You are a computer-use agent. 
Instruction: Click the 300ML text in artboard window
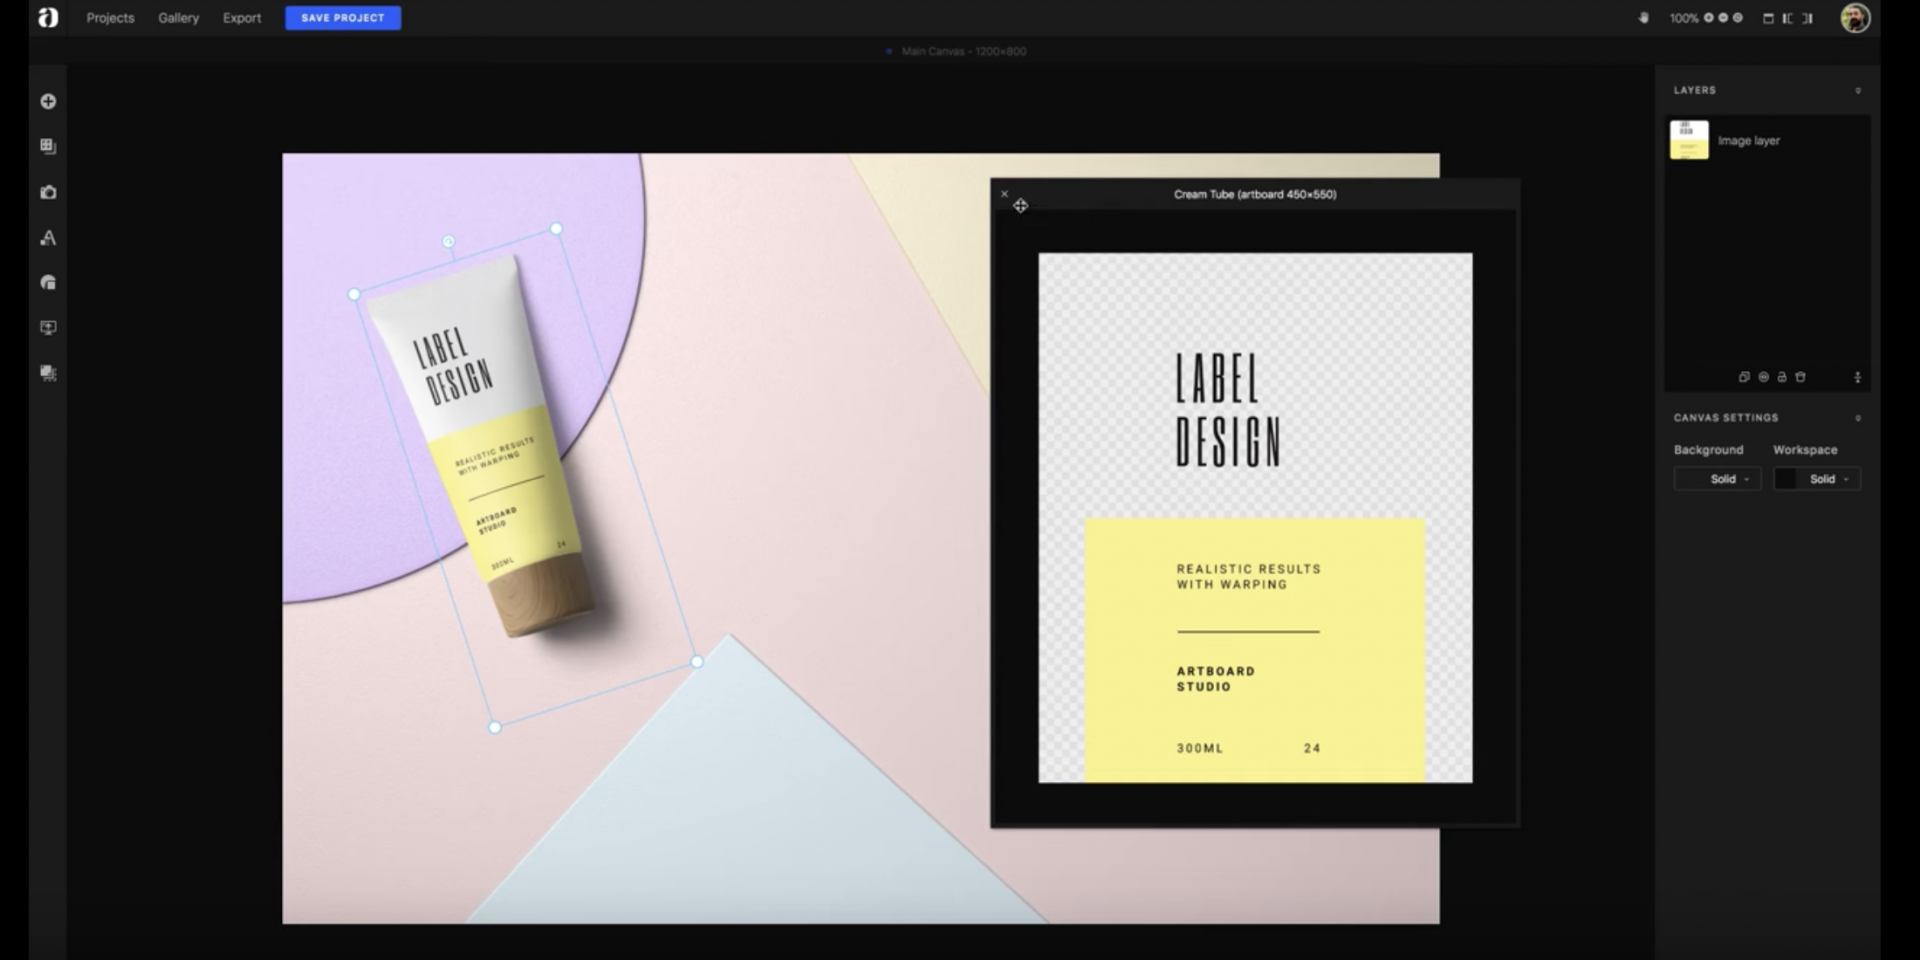coord(1200,748)
